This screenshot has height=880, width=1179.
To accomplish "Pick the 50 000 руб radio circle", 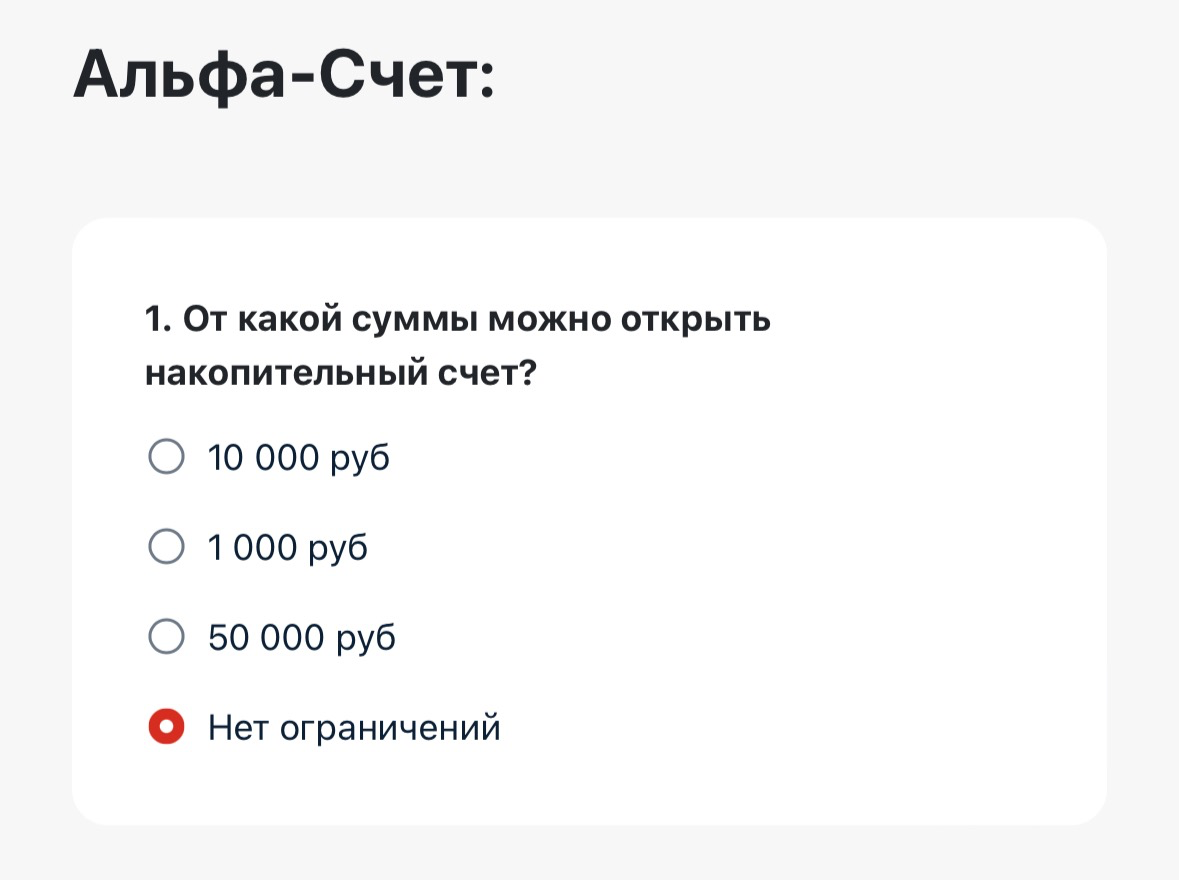I will [x=166, y=637].
